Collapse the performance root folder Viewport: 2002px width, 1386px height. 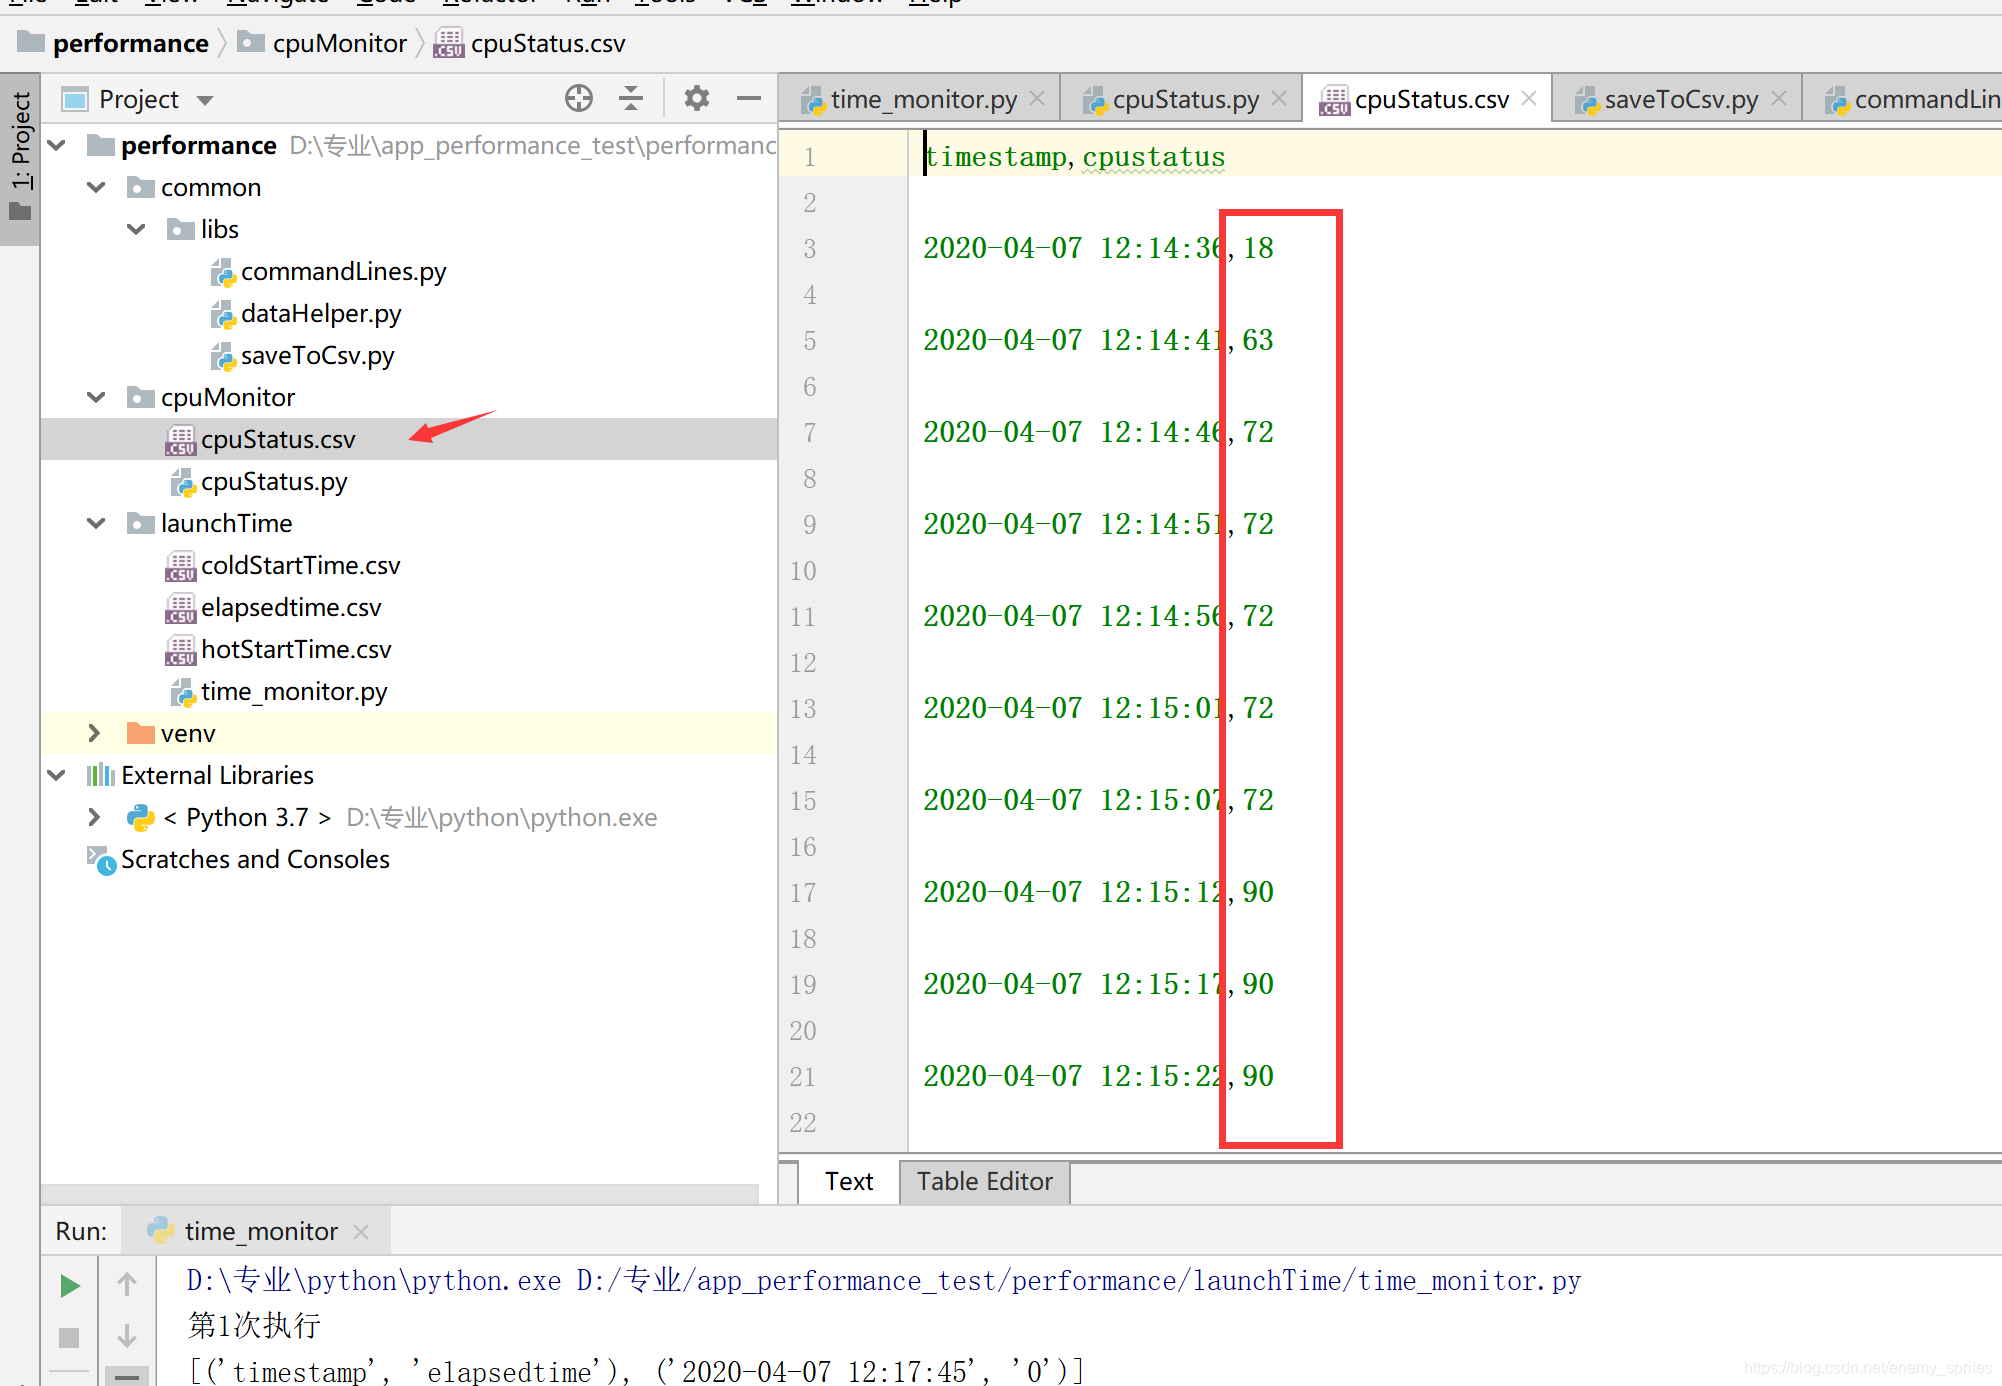[57, 146]
